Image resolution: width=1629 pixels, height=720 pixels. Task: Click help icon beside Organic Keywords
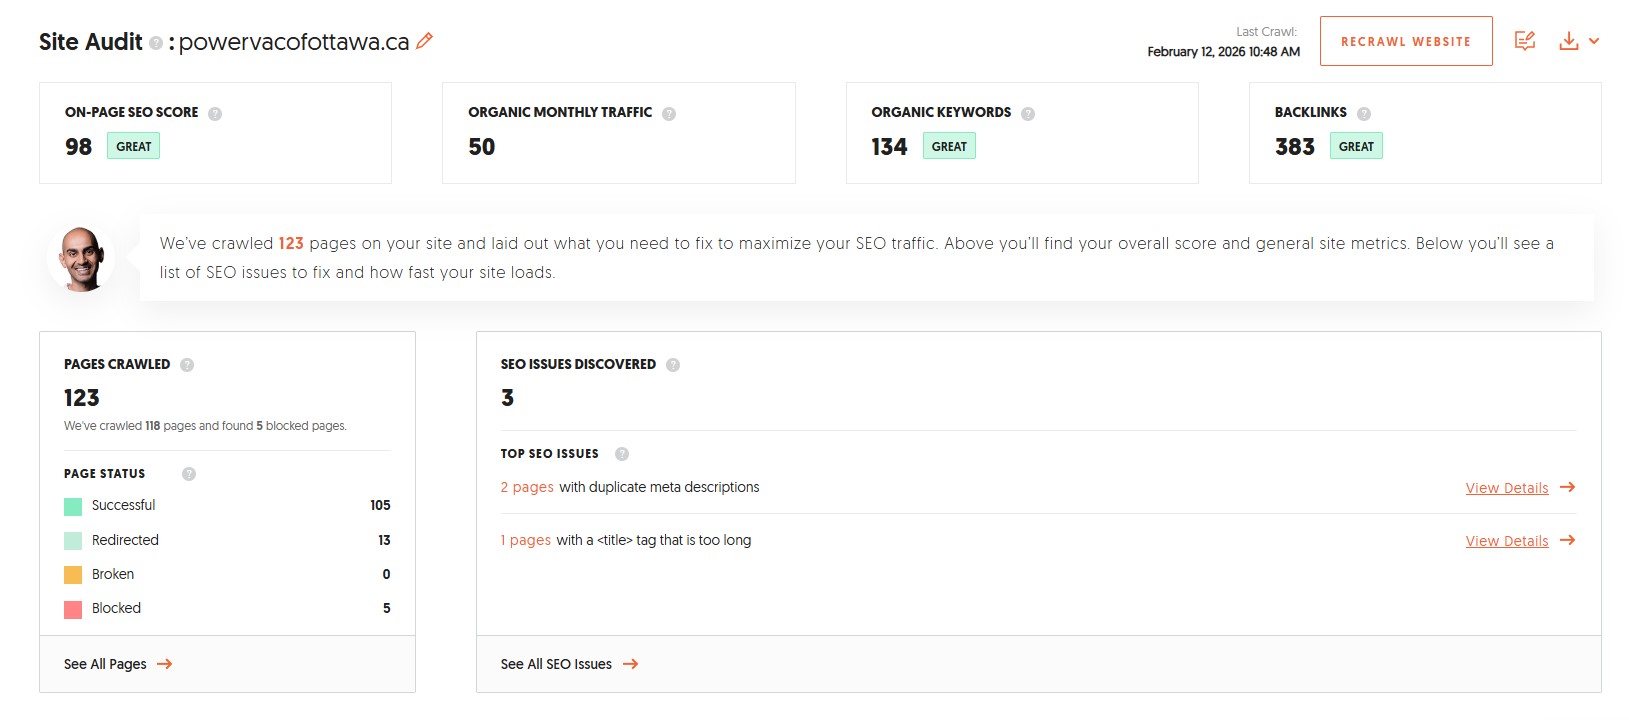click(1028, 114)
